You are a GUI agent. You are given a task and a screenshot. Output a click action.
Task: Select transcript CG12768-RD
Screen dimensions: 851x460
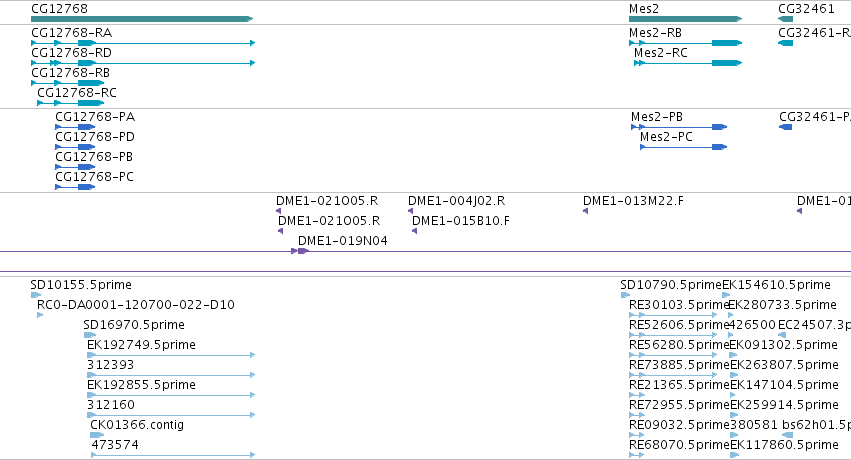(x=143, y=63)
